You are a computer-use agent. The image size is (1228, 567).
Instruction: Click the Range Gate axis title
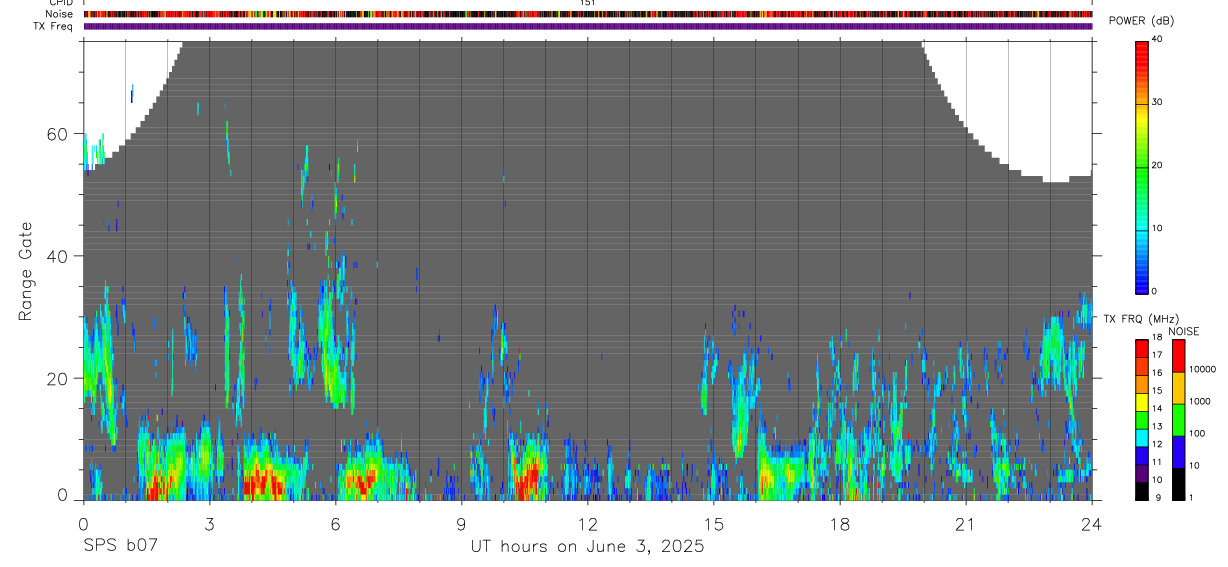click(x=26, y=271)
